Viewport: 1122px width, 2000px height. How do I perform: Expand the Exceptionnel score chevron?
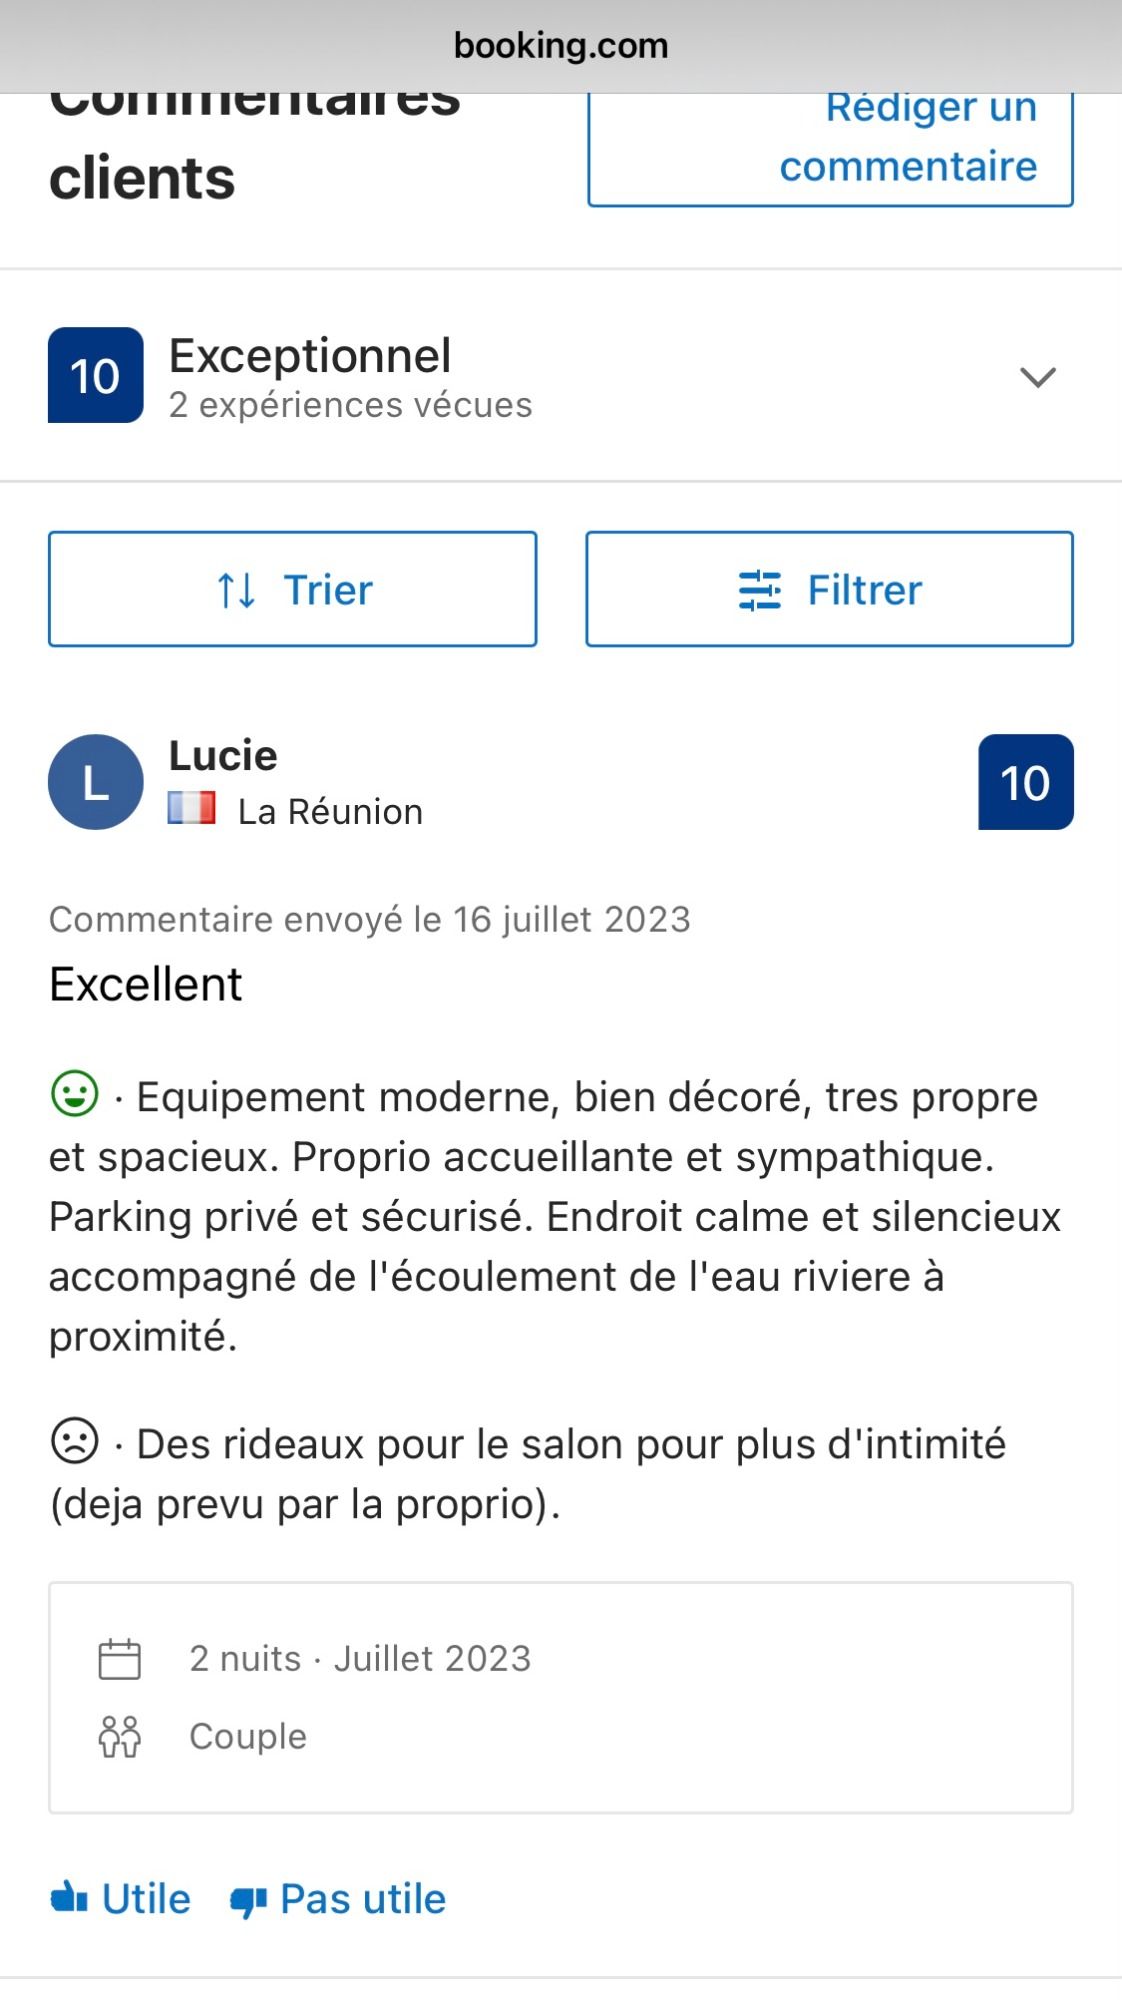1037,377
